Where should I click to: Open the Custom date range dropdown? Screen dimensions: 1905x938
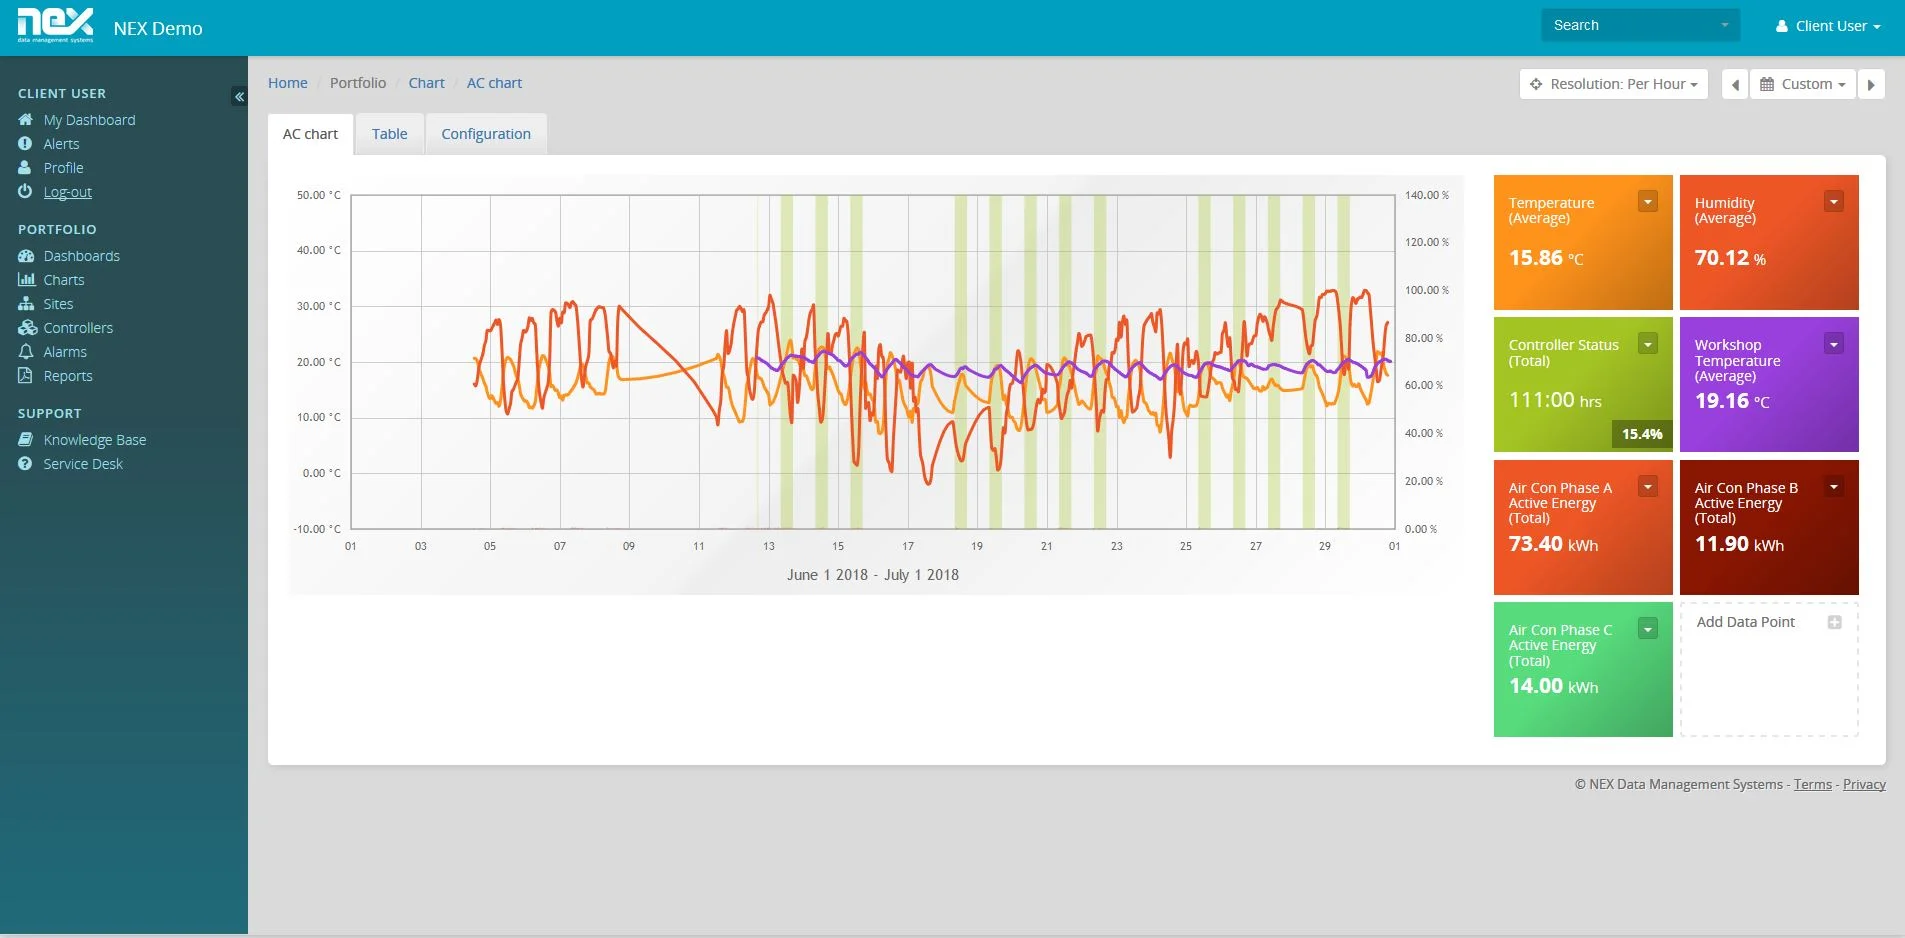pos(1802,84)
